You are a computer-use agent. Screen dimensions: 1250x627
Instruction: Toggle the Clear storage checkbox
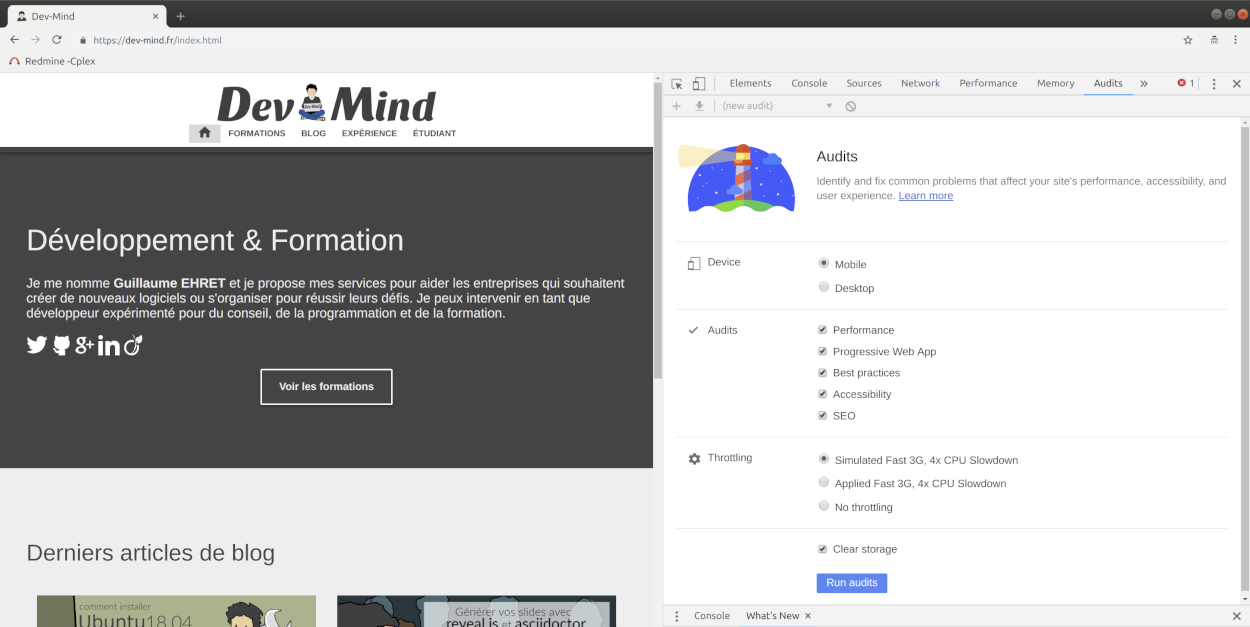823,549
